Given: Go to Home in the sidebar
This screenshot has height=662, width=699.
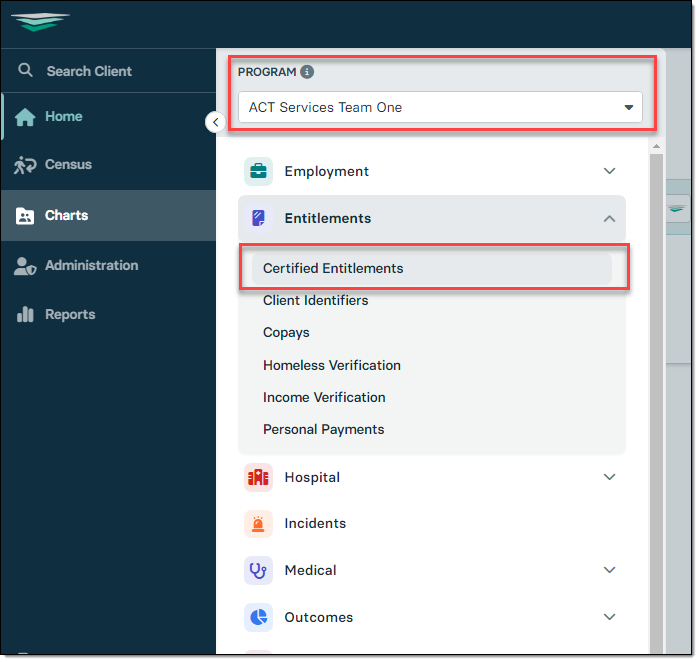Looking at the screenshot, I should click(x=108, y=117).
